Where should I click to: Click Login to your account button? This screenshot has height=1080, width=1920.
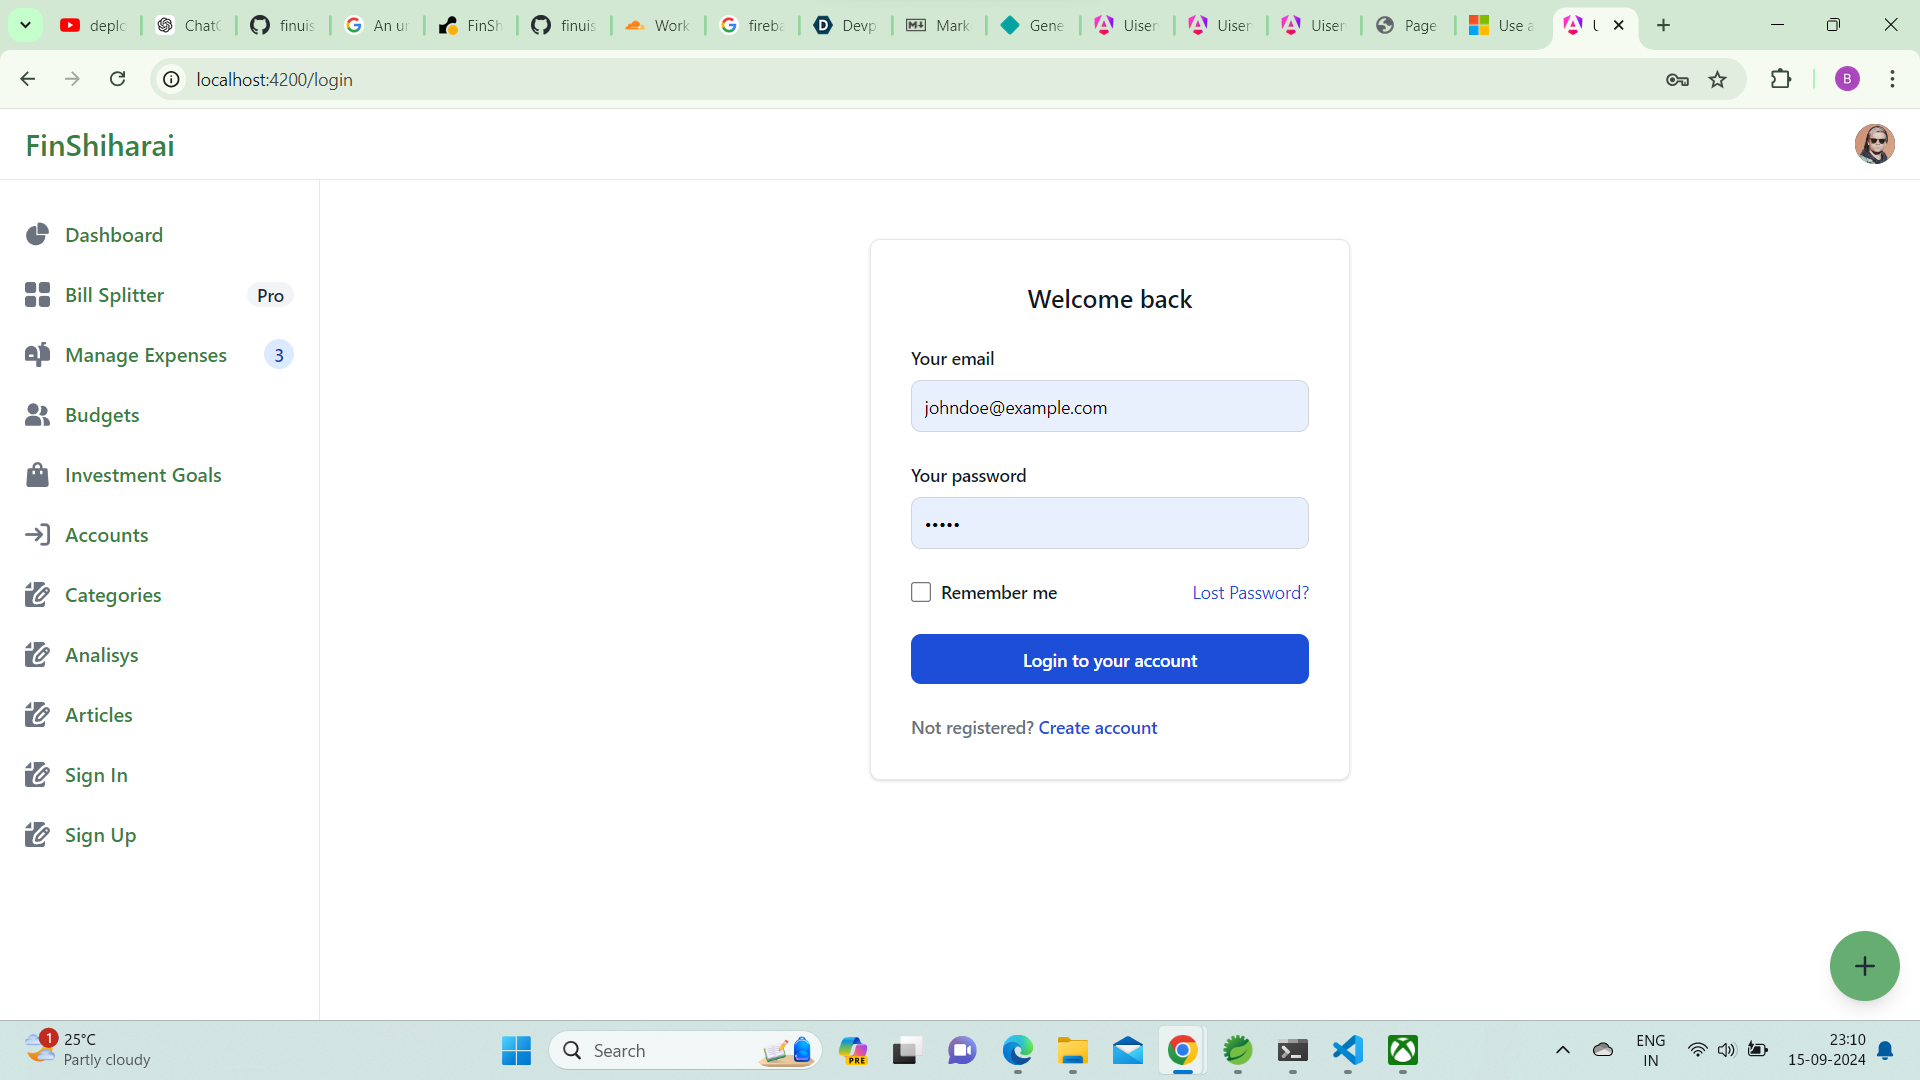click(x=1109, y=660)
